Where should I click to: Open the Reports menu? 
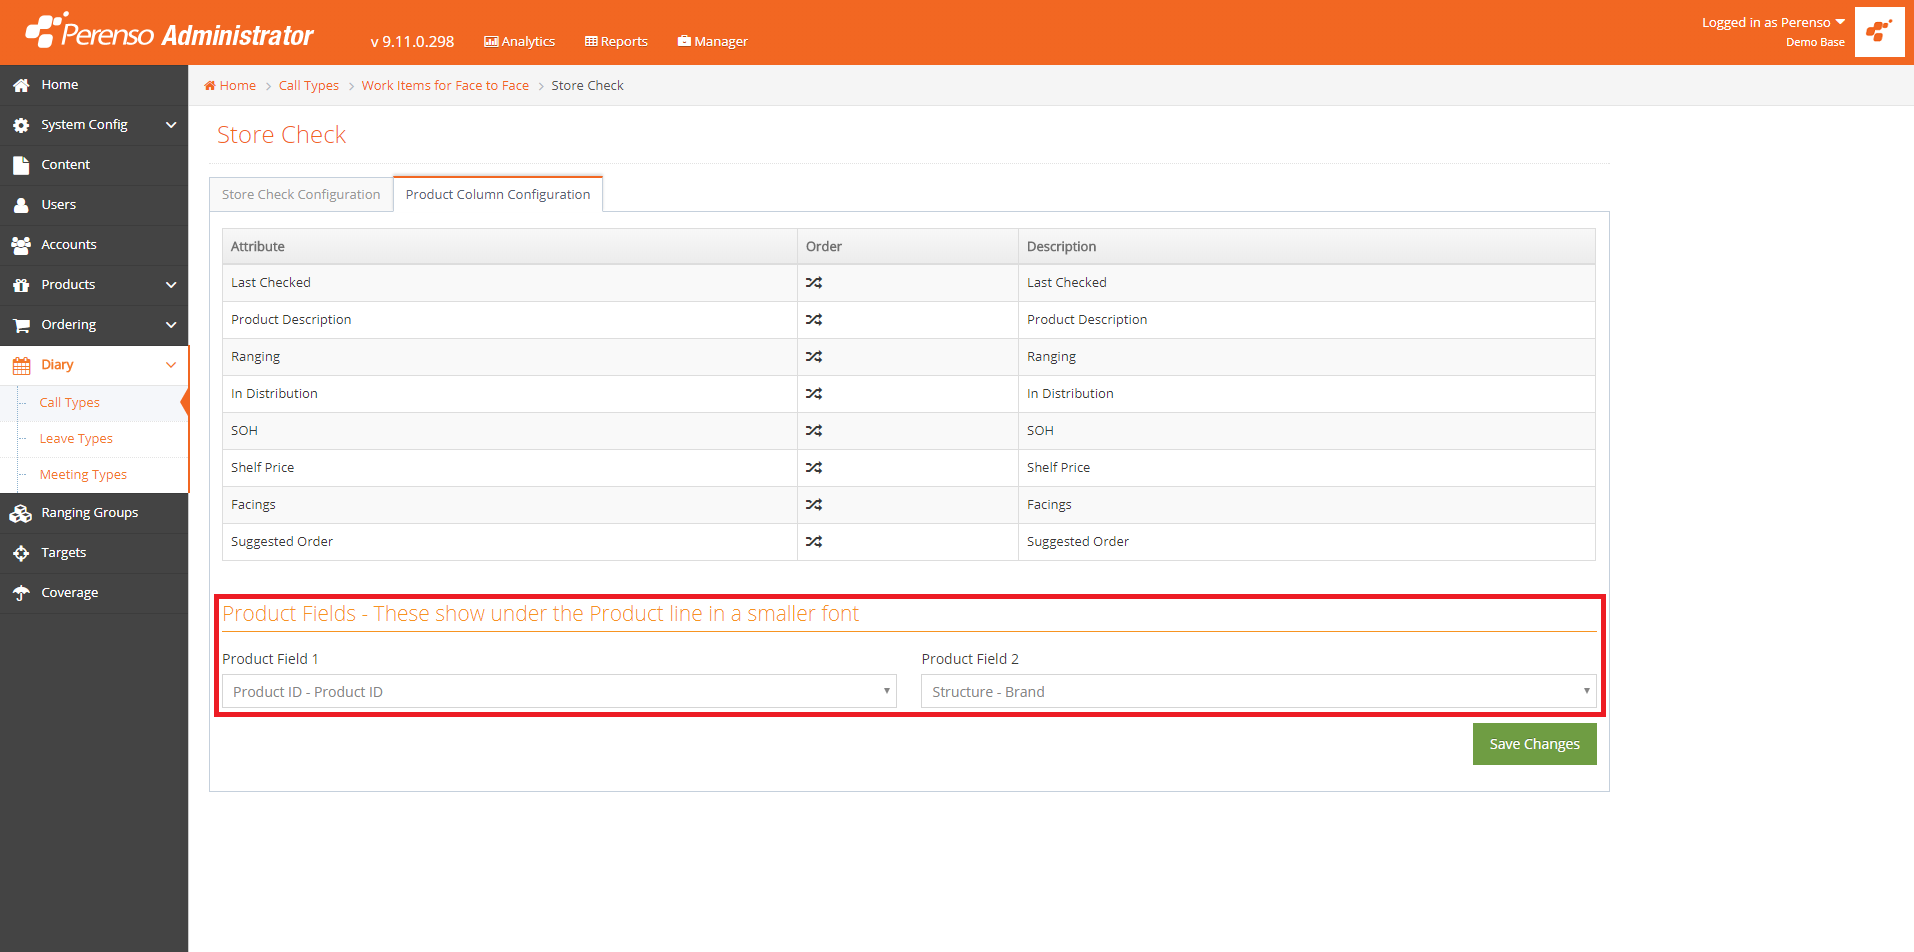point(616,41)
